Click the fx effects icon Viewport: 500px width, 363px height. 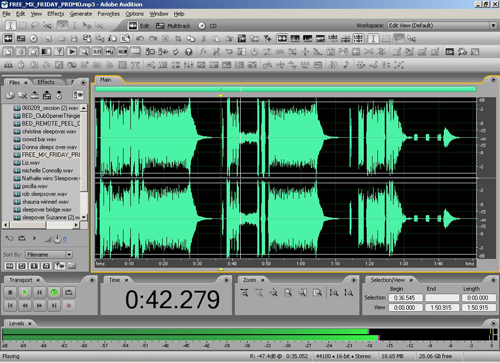coord(203,52)
